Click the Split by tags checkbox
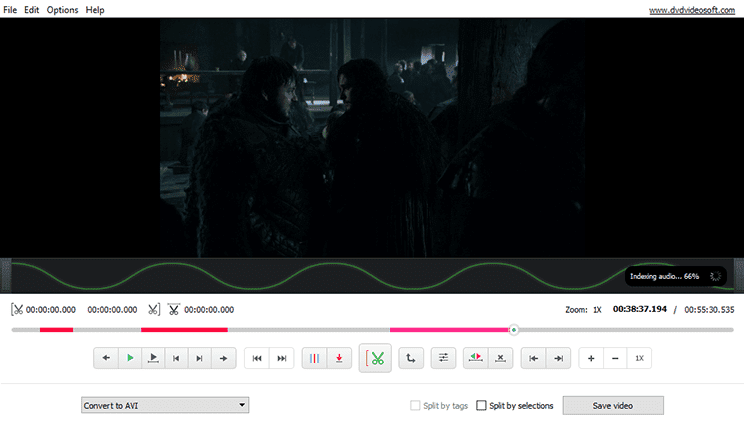 pos(415,406)
